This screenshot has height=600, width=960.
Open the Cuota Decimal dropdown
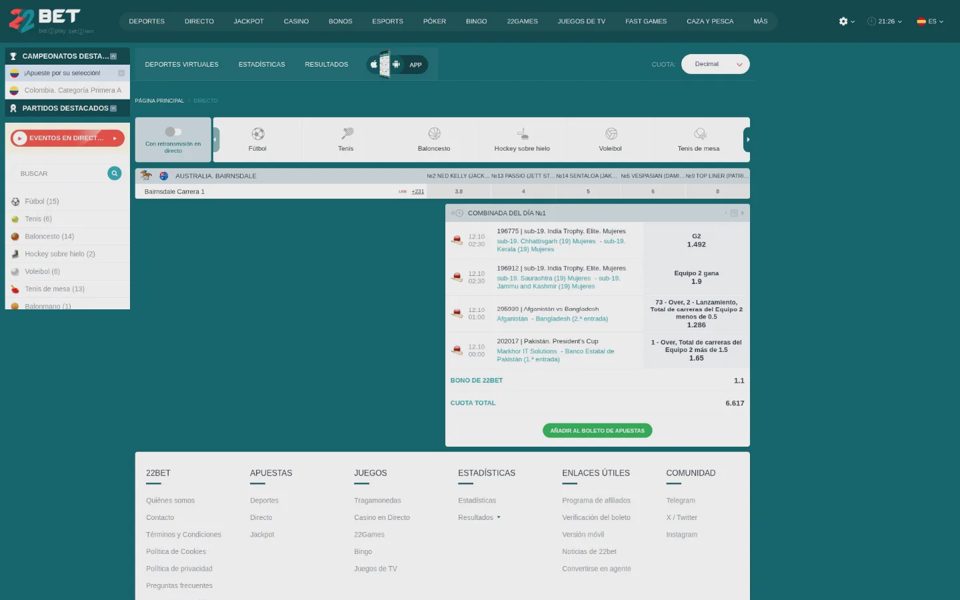click(x=715, y=64)
